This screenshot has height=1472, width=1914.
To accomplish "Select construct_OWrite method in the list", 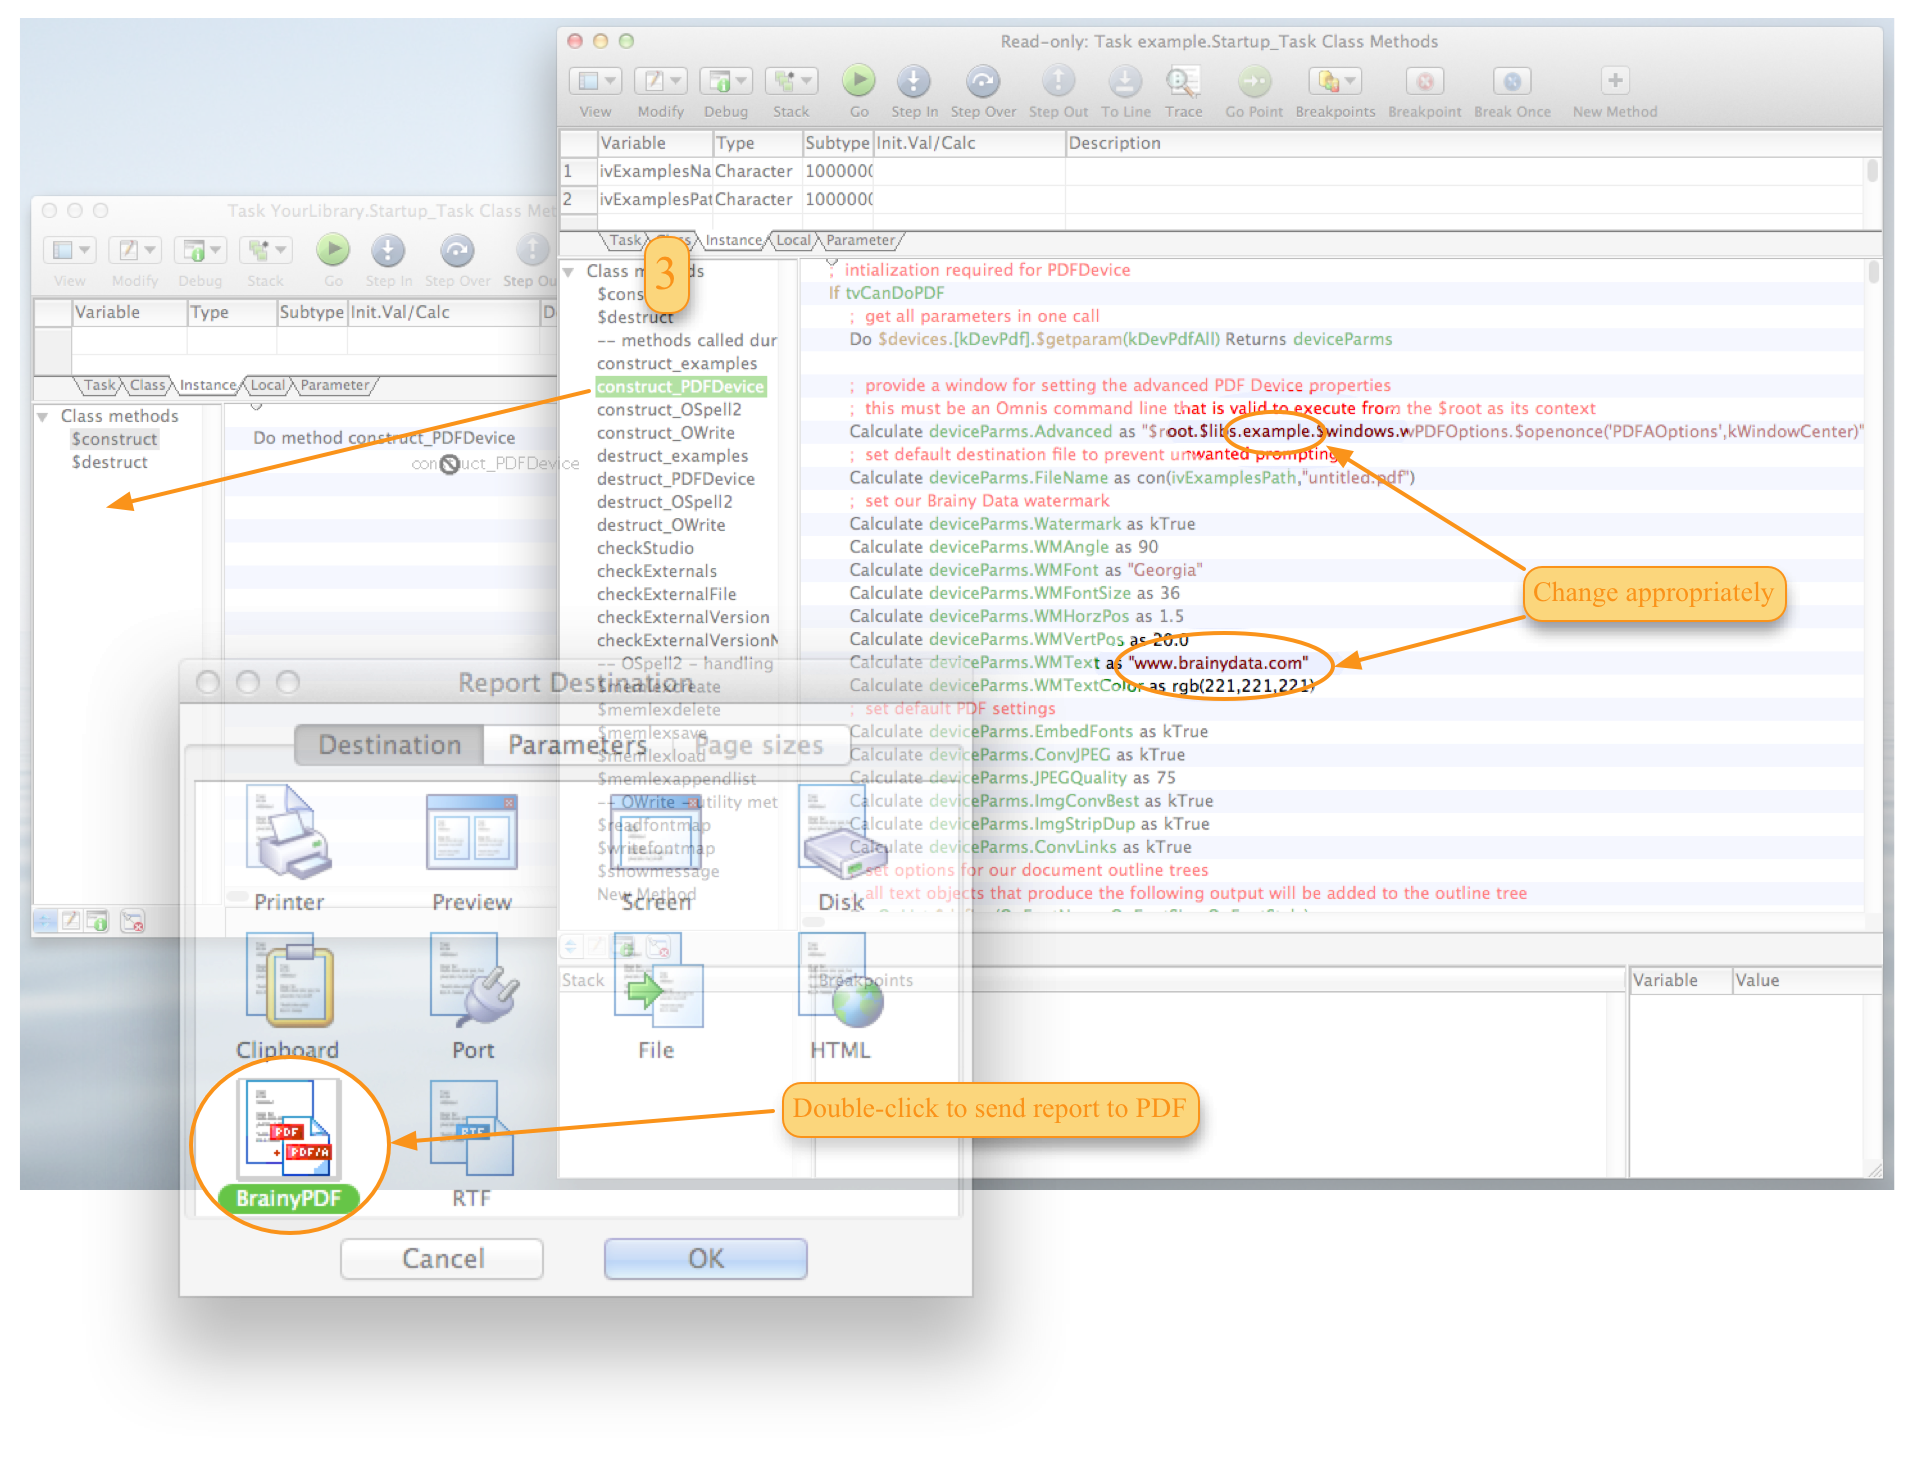I will click(x=665, y=433).
